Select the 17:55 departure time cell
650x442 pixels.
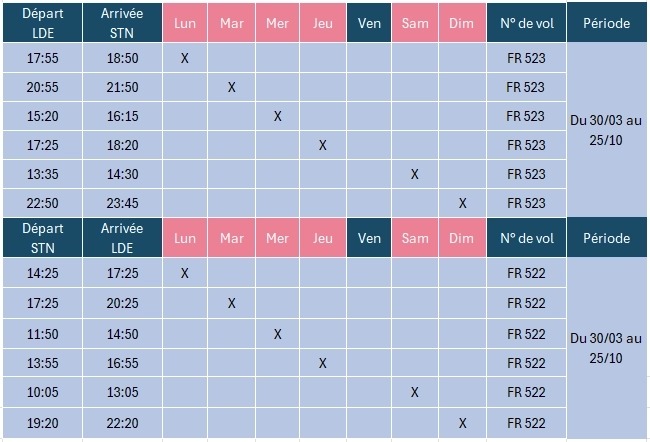43,58
